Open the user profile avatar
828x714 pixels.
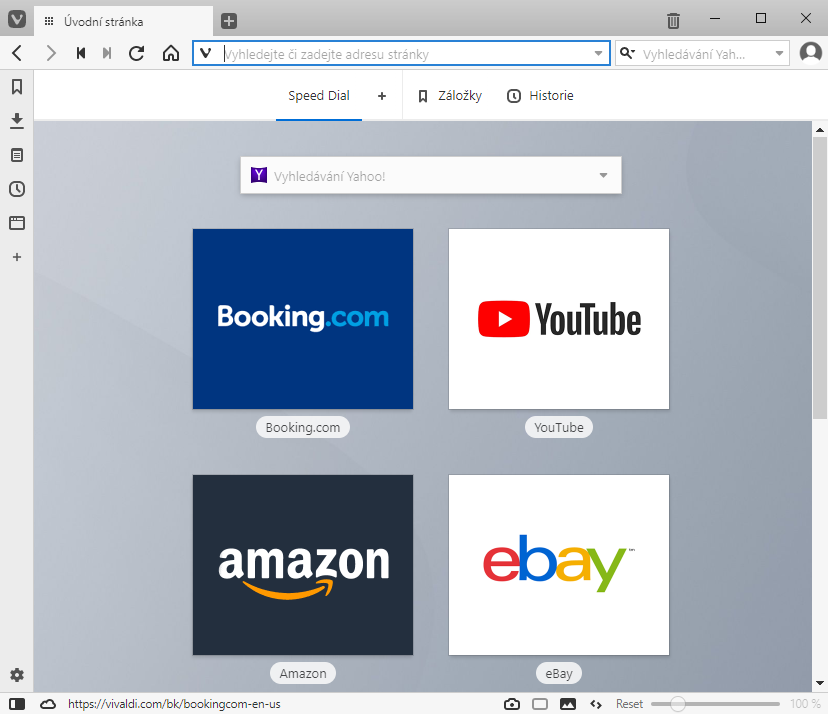pyautogui.click(x=810, y=53)
